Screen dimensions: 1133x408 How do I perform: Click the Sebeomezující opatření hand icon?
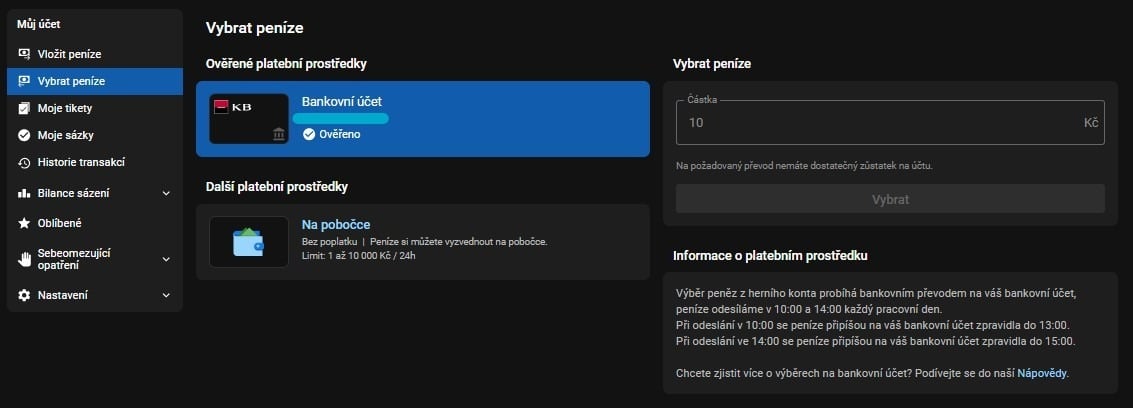pos(24,259)
